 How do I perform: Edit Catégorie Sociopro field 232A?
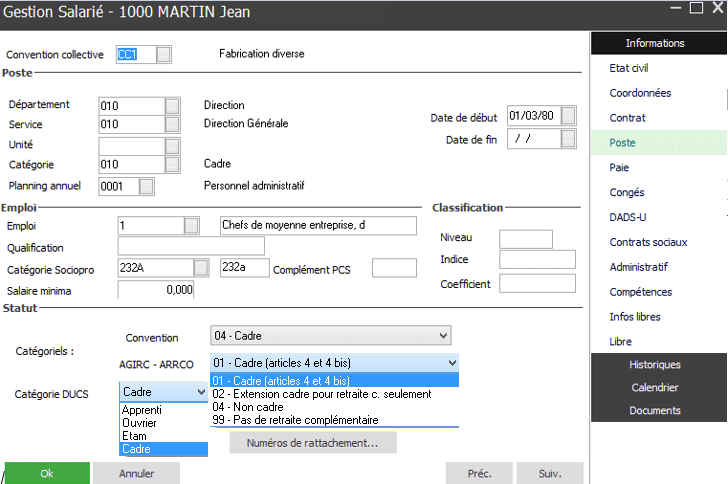point(156,268)
